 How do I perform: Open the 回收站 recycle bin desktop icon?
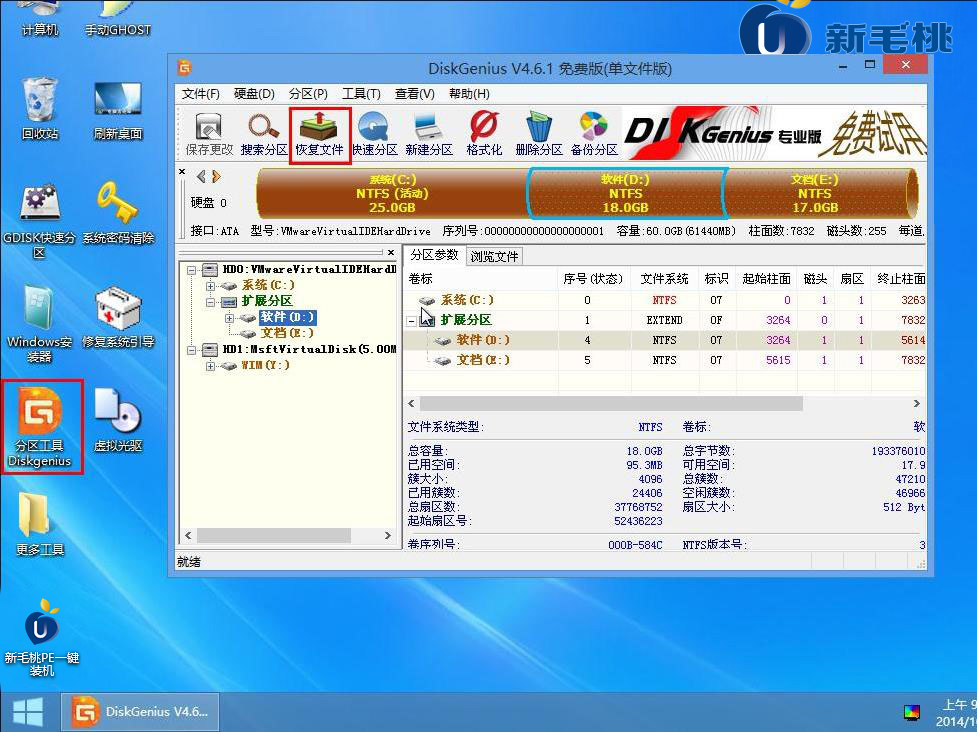coord(40,108)
